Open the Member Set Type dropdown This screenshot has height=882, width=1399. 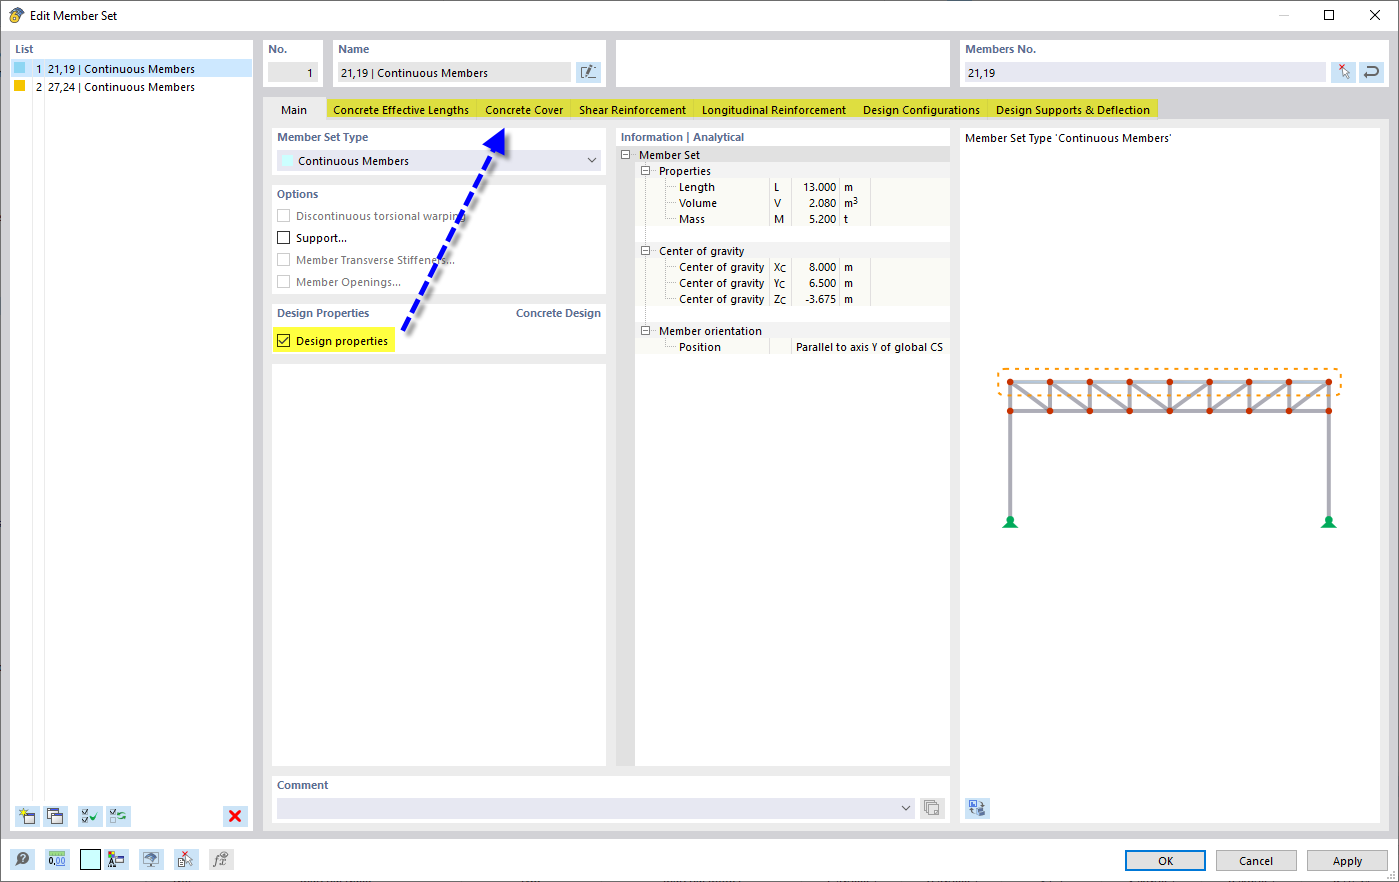click(x=439, y=161)
